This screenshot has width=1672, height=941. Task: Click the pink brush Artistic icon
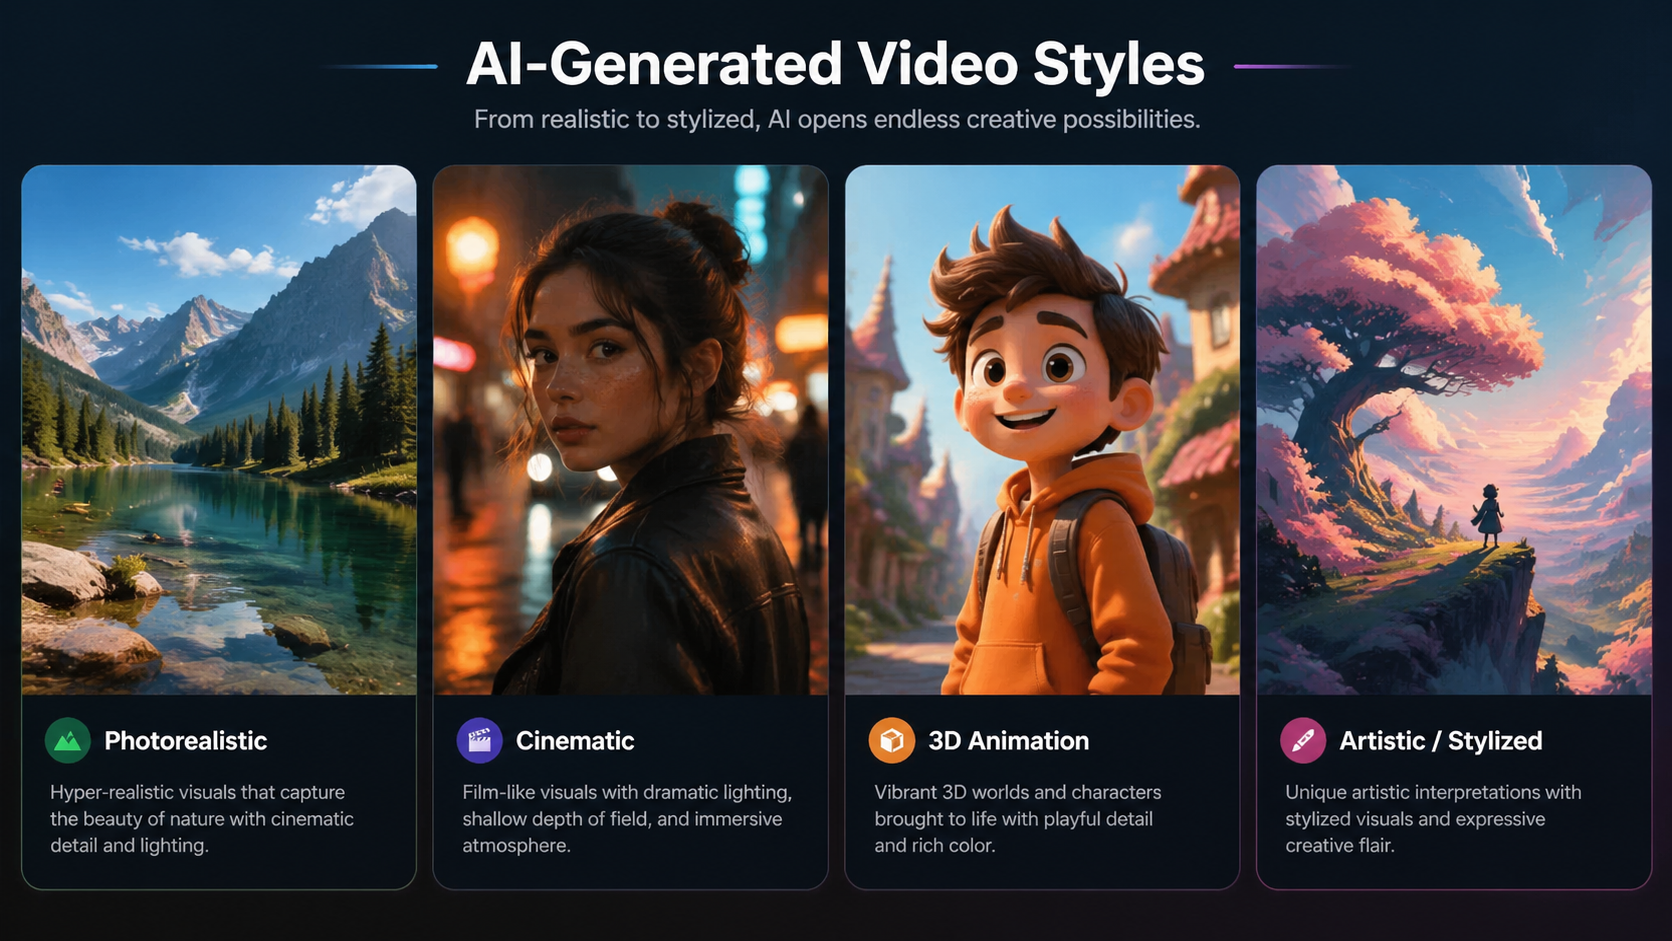click(1303, 741)
